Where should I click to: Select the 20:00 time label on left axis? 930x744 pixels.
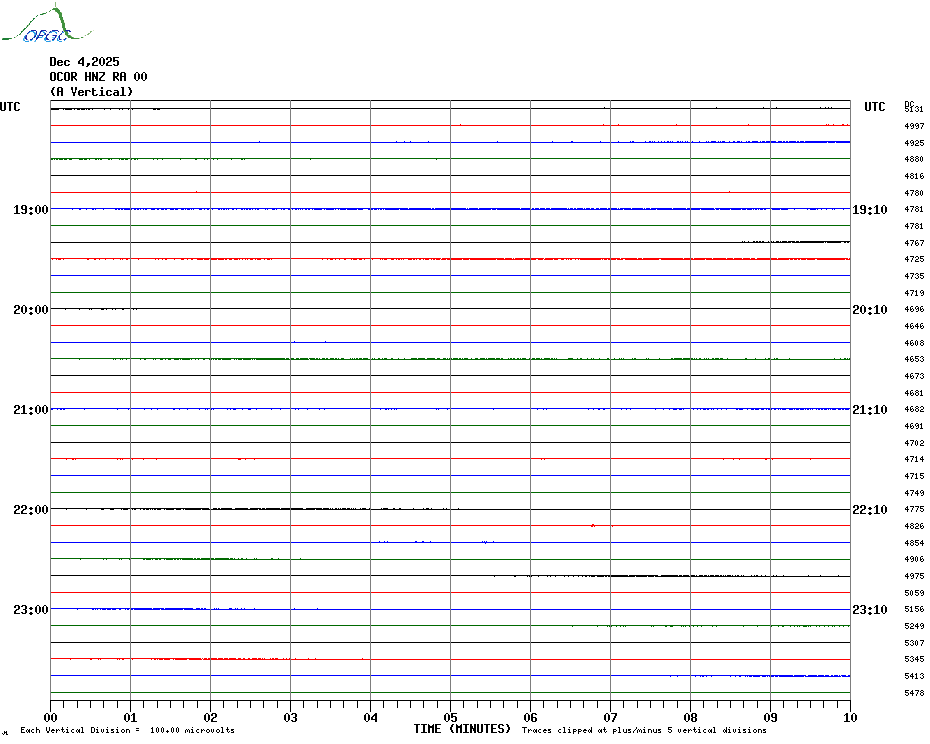(x=31, y=310)
